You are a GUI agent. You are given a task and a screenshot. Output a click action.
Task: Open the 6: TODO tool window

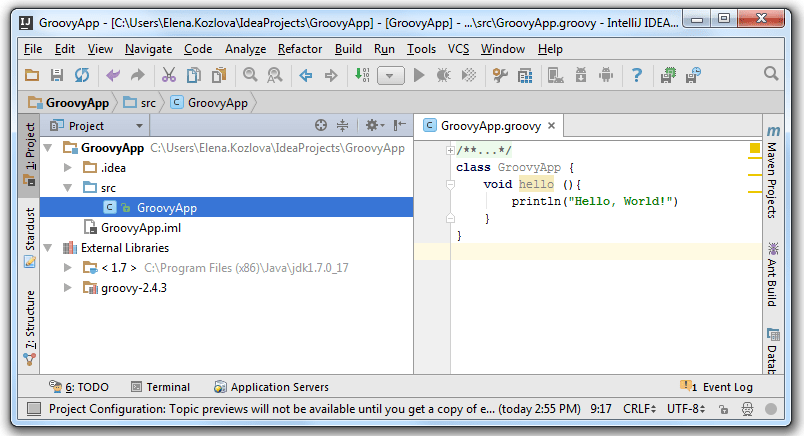[x=78, y=387]
